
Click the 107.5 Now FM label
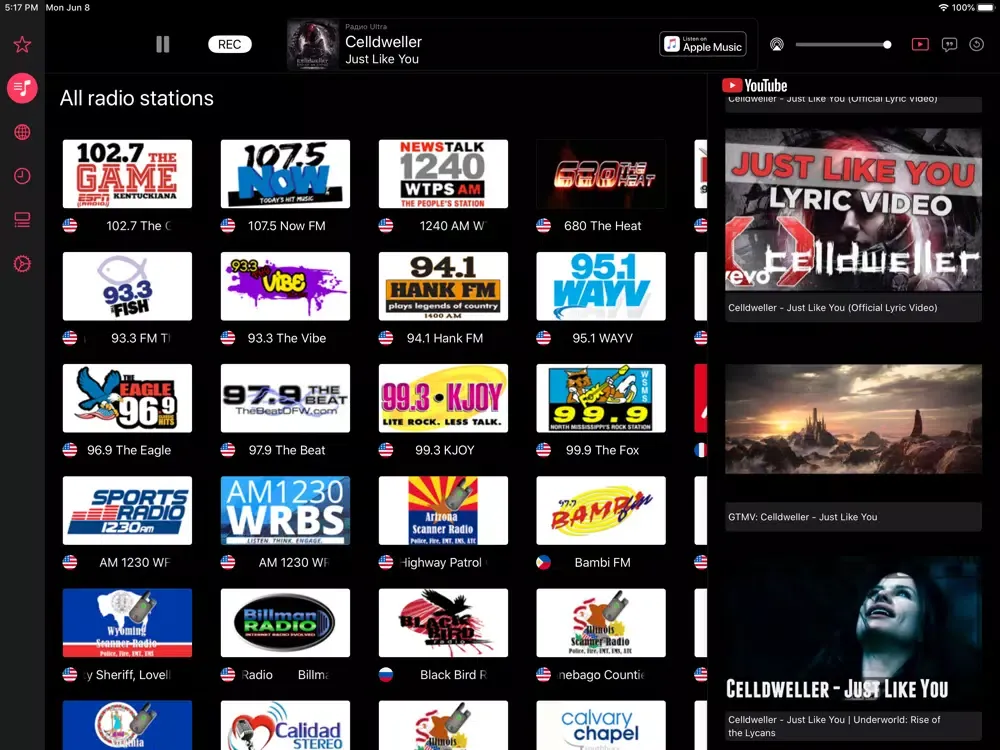pos(286,226)
